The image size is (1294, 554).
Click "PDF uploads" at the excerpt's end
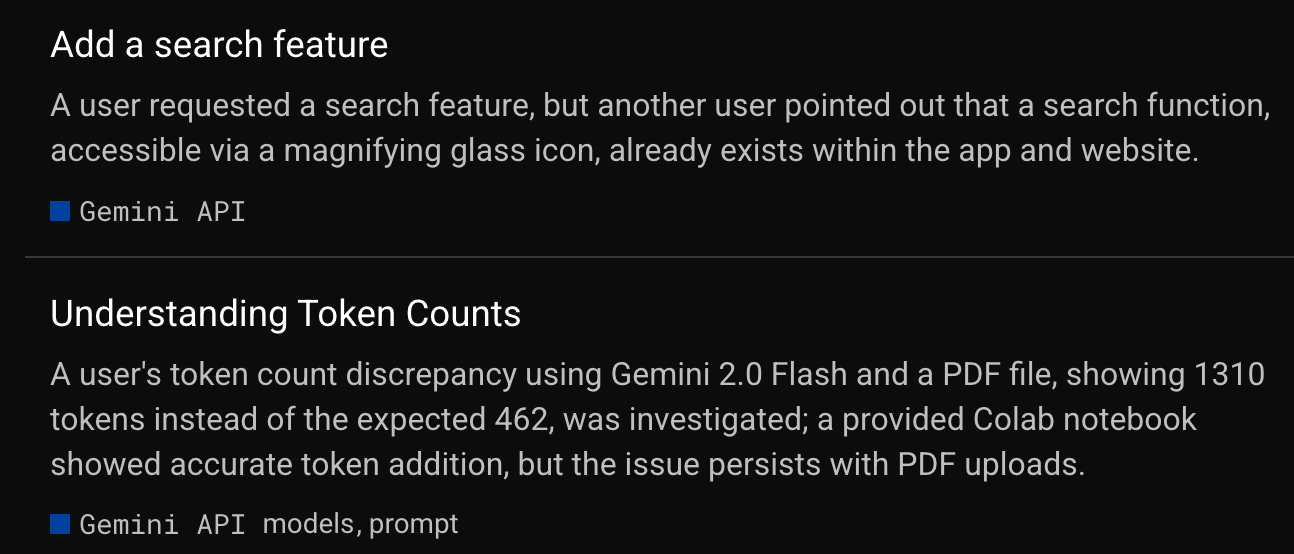(x=991, y=464)
